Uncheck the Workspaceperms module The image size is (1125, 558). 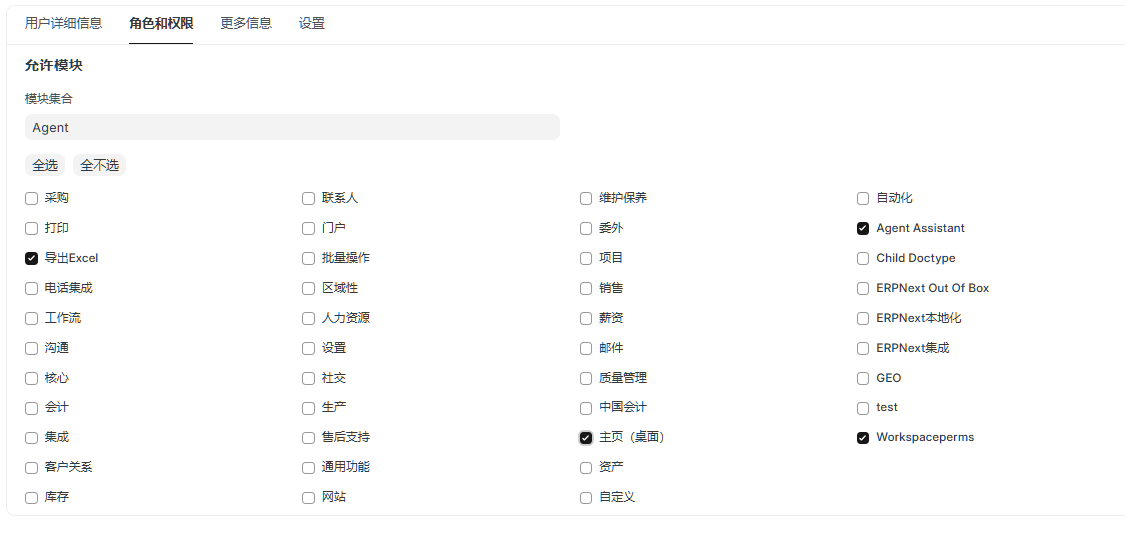863,438
